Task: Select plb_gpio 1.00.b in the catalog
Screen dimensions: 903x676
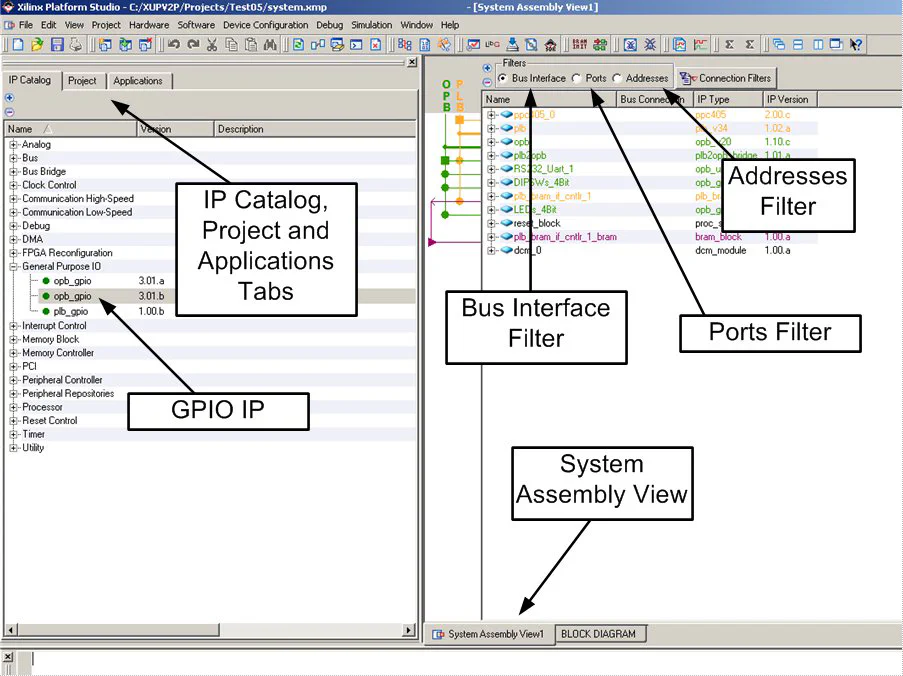Action: pos(71,311)
